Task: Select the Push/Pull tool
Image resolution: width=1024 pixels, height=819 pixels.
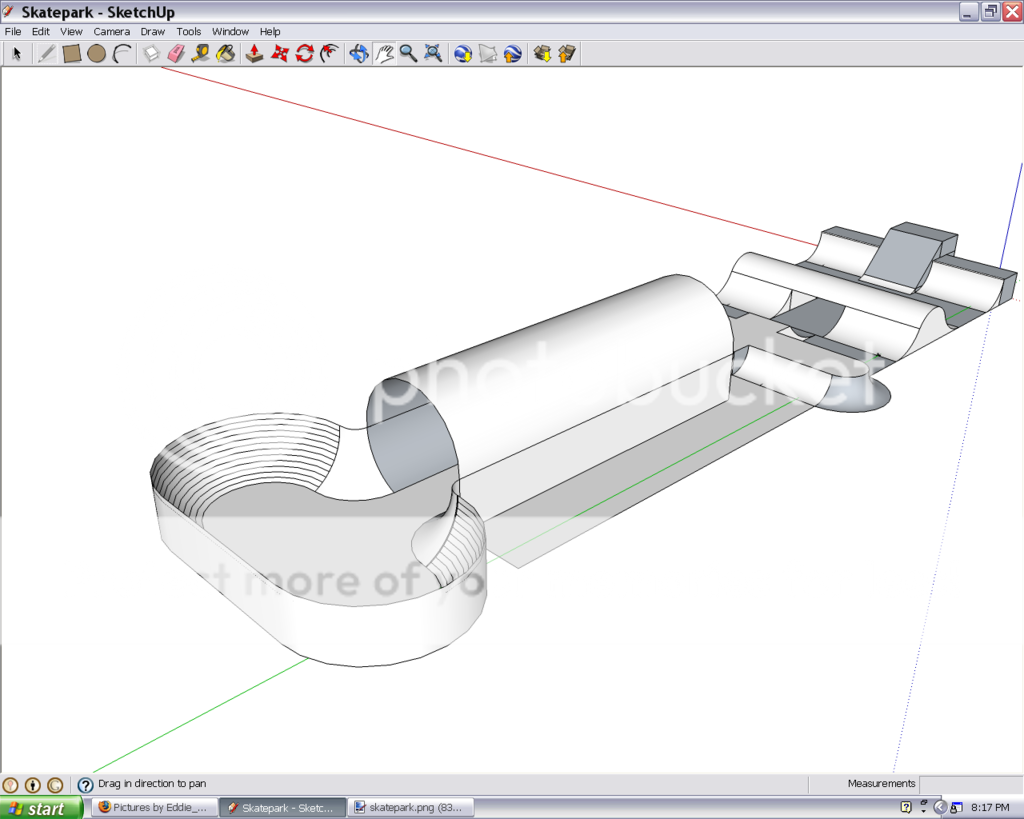Action: pyautogui.click(x=254, y=54)
